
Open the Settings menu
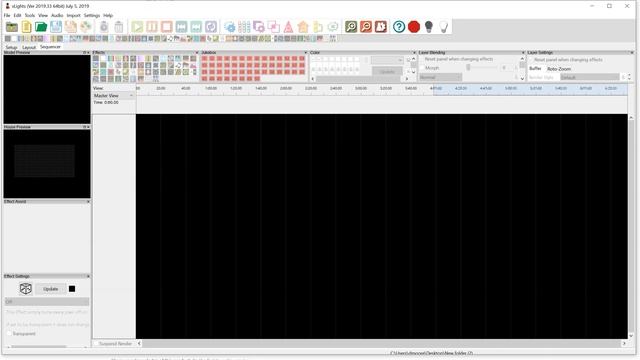tap(92, 15)
